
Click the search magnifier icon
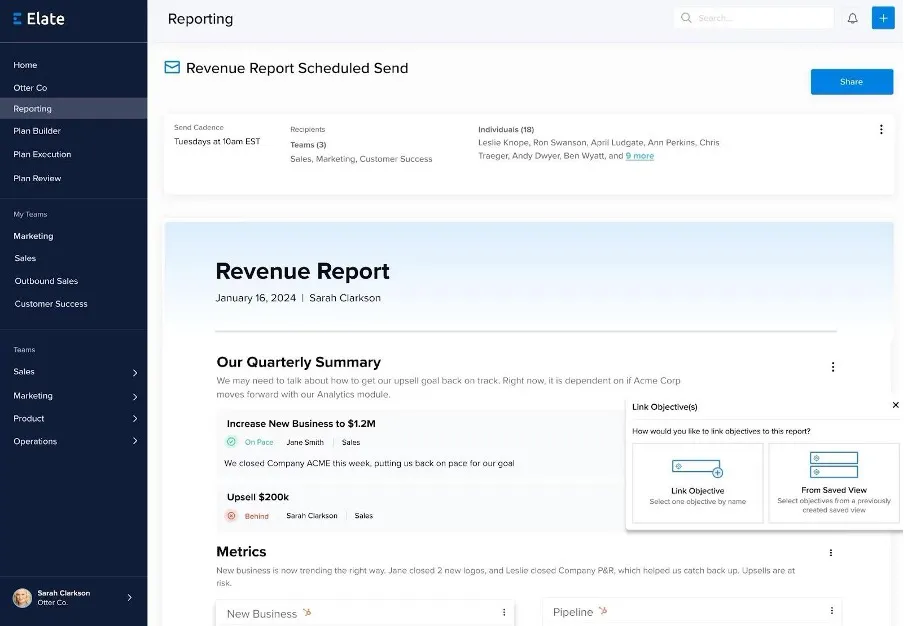tap(685, 18)
